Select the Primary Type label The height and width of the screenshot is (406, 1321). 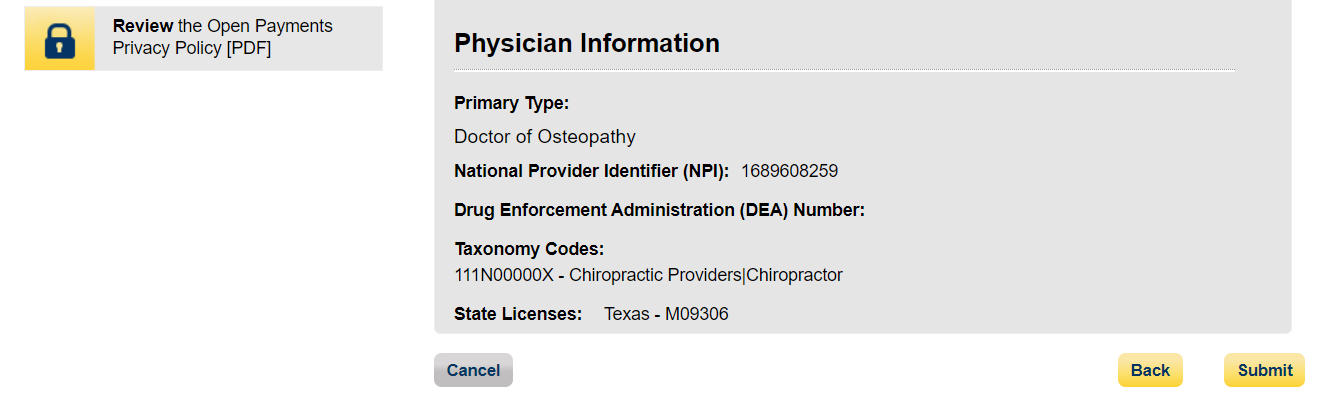[x=511, y=103]
